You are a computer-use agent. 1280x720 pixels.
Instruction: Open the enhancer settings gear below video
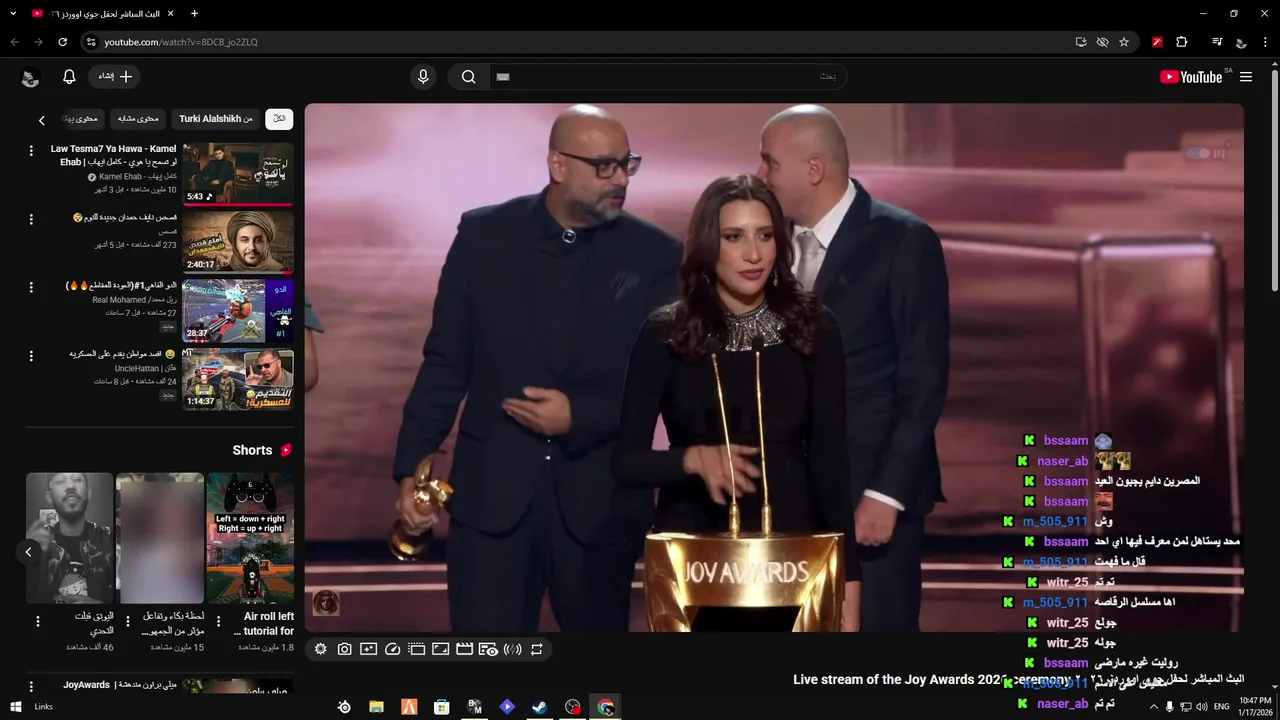[x=320, y=649]
